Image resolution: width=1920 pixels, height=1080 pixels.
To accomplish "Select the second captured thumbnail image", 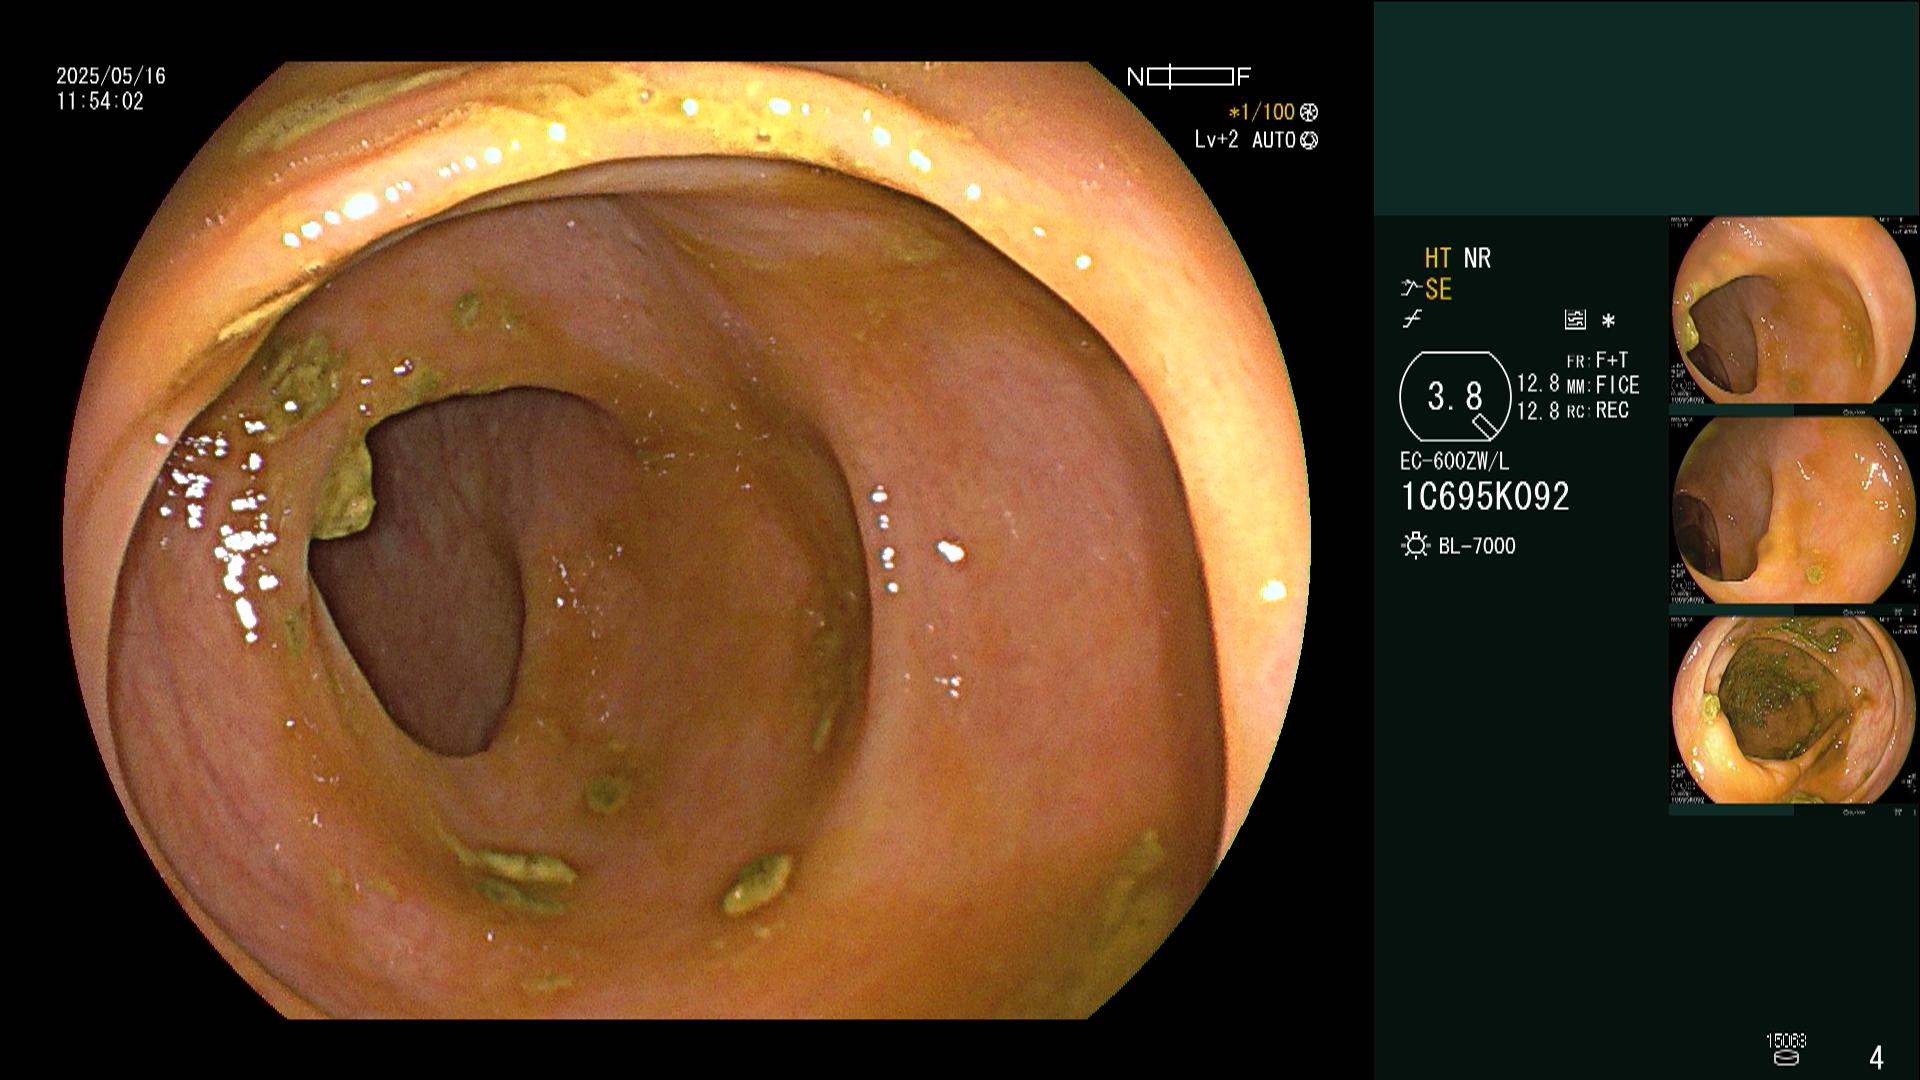I will 1794,511.
